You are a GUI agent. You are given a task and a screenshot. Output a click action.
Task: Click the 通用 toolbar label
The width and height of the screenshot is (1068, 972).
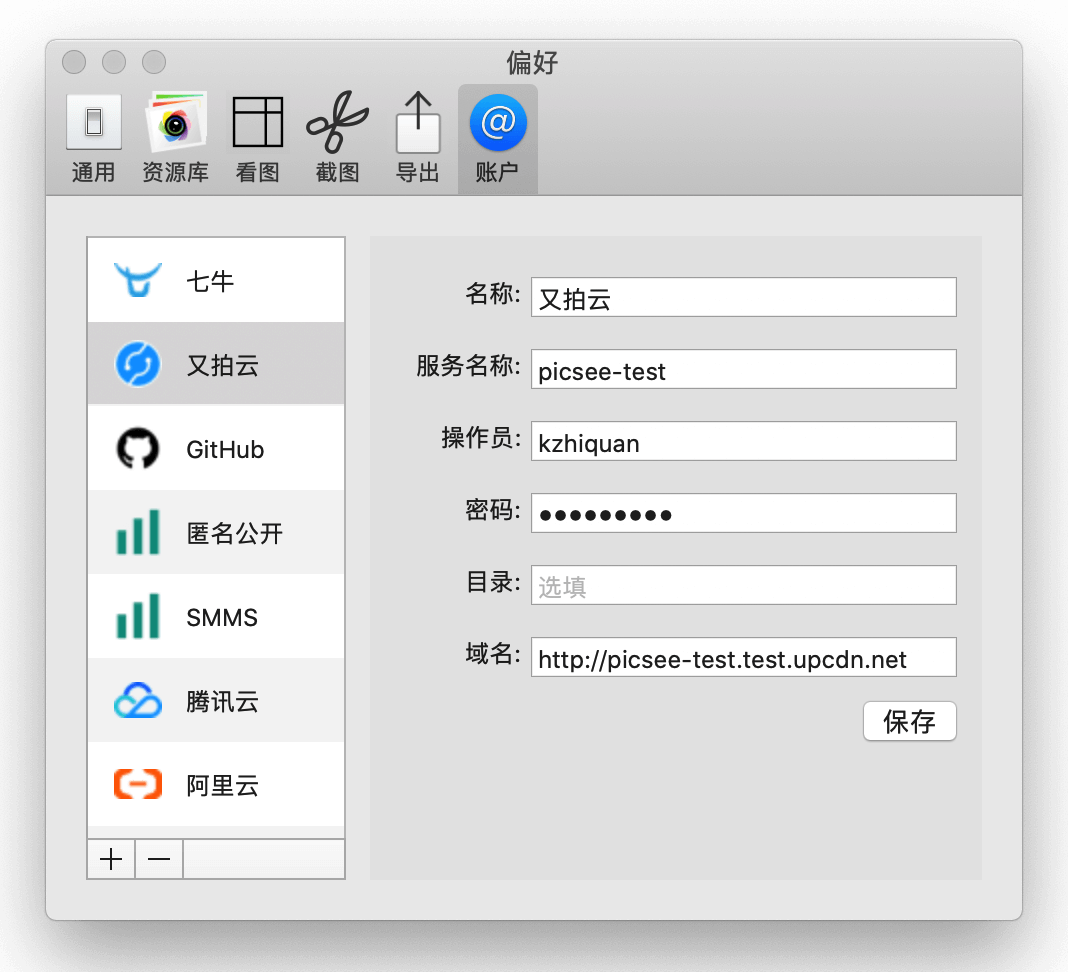point(93,172)
